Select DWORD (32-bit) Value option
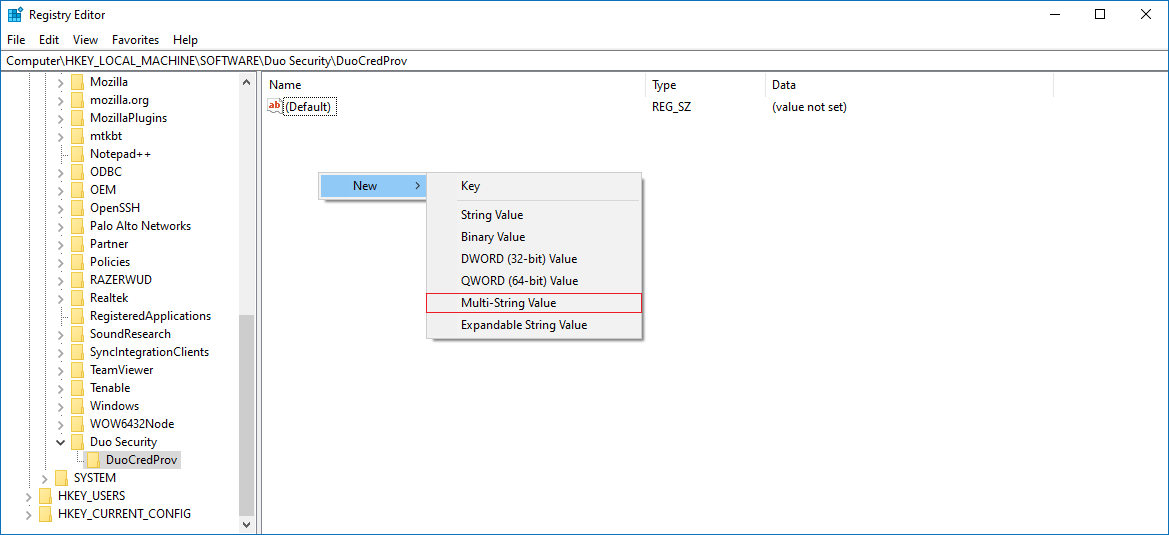This screenshot has height=535, width=1169. click(x=518, y=259)
